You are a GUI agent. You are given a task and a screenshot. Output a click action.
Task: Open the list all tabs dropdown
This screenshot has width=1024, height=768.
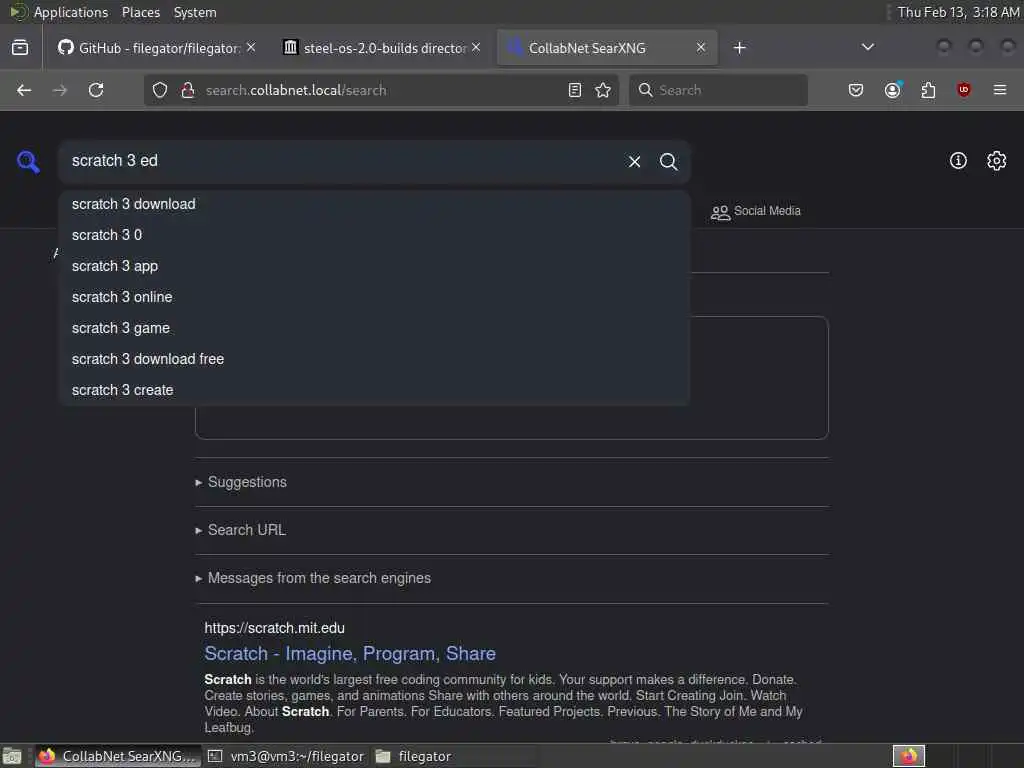click(868, 47)
